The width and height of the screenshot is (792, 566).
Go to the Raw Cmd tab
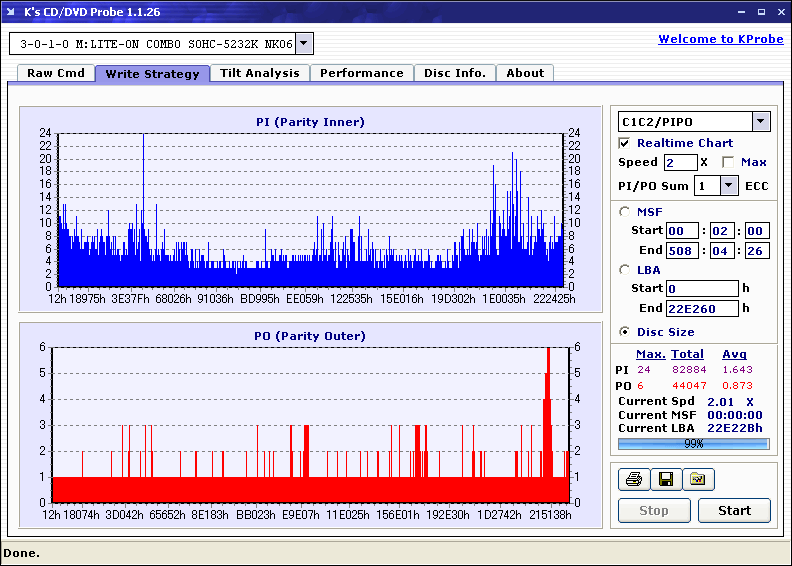click(56, 73)
